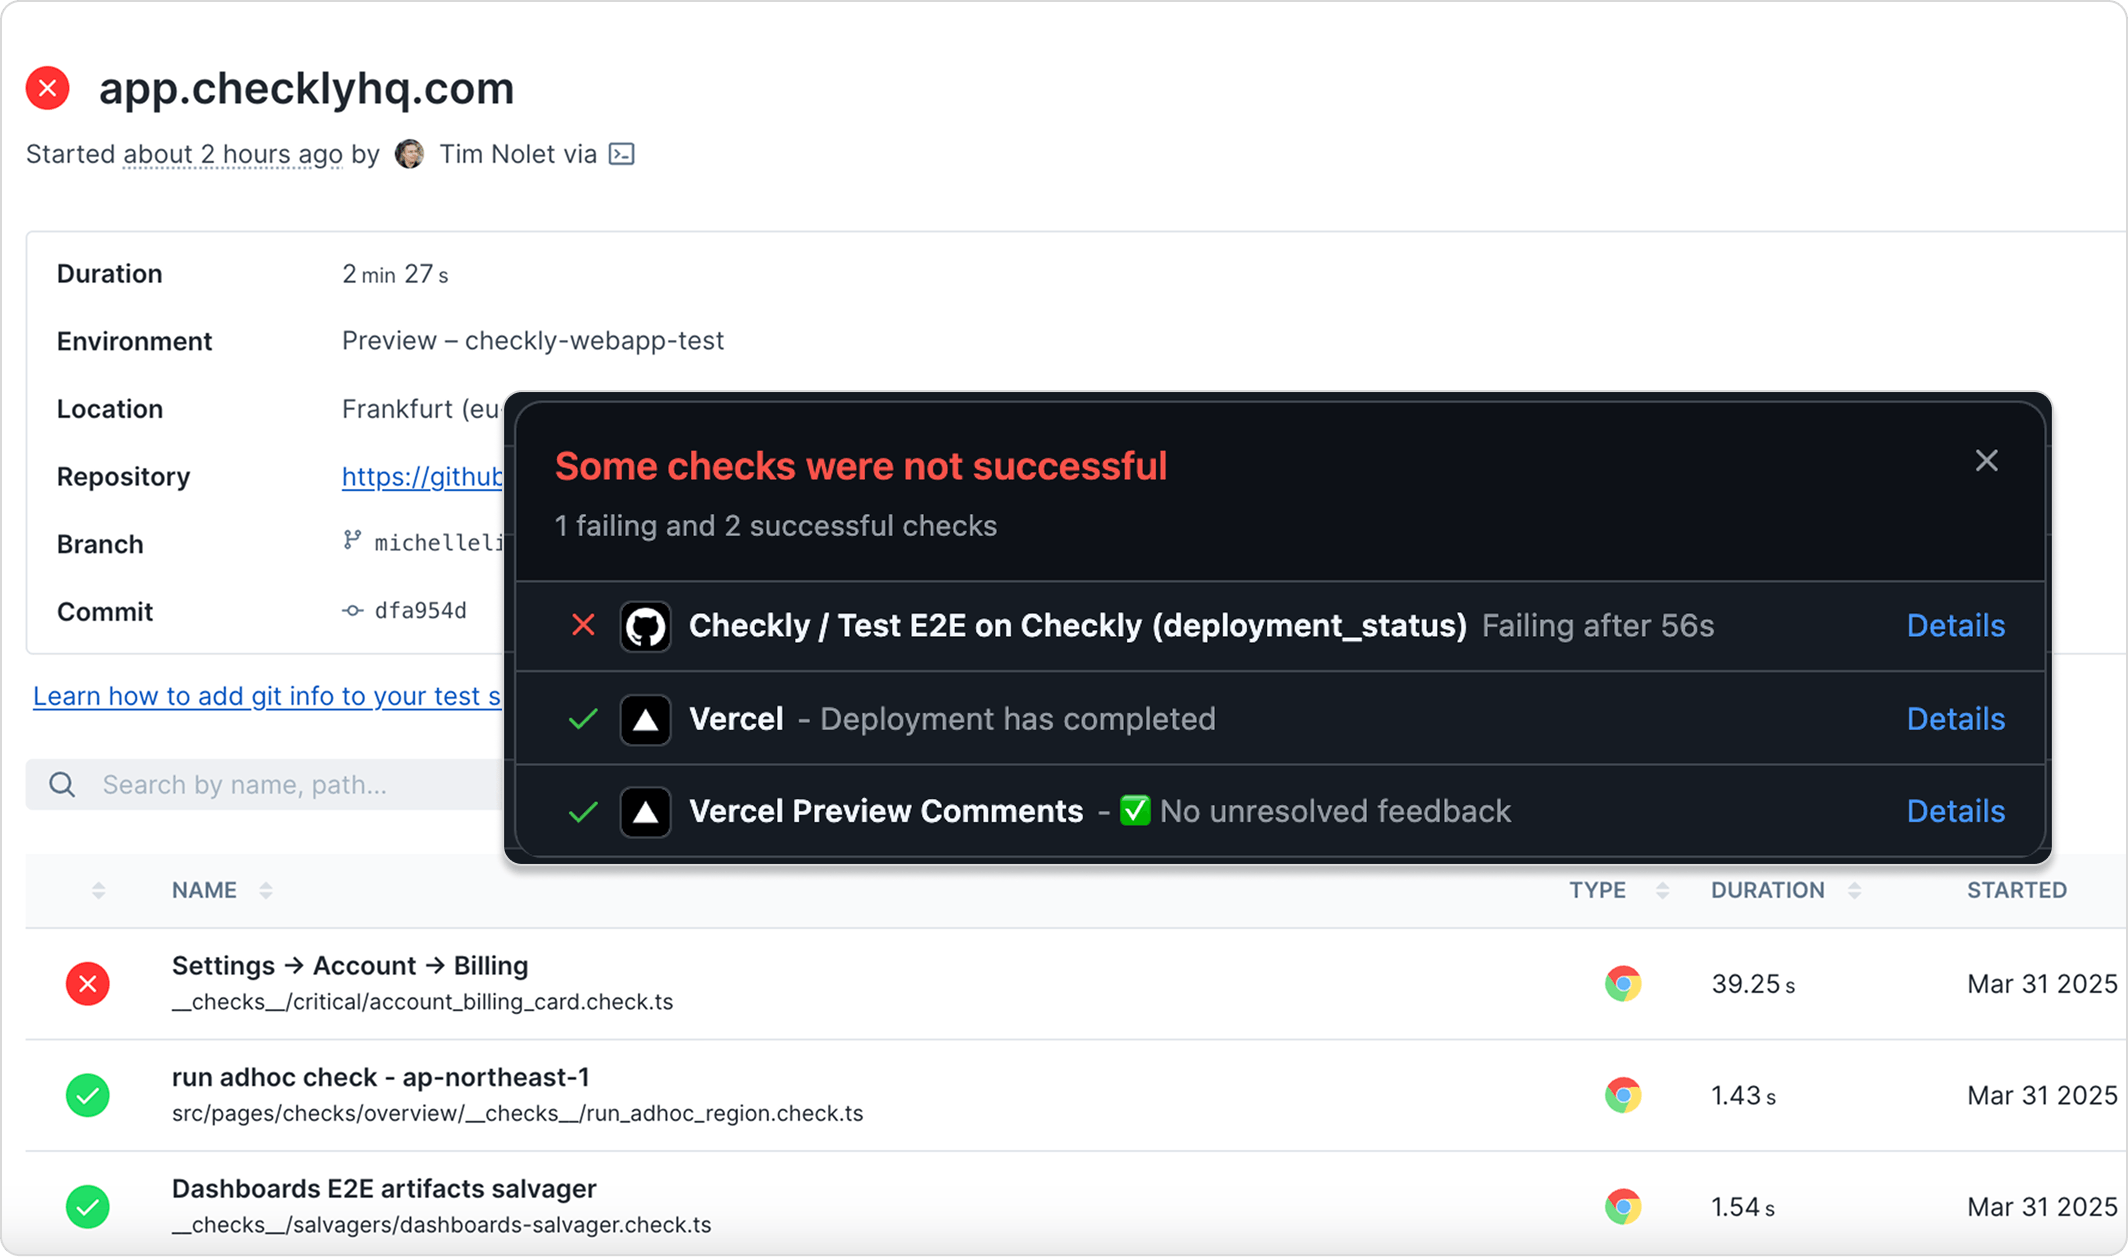Click the red failed status icon beside app.checklyhq.com
Image resolution: width=2128 pixels, height=1257 pixels.
tap(47, 88)
